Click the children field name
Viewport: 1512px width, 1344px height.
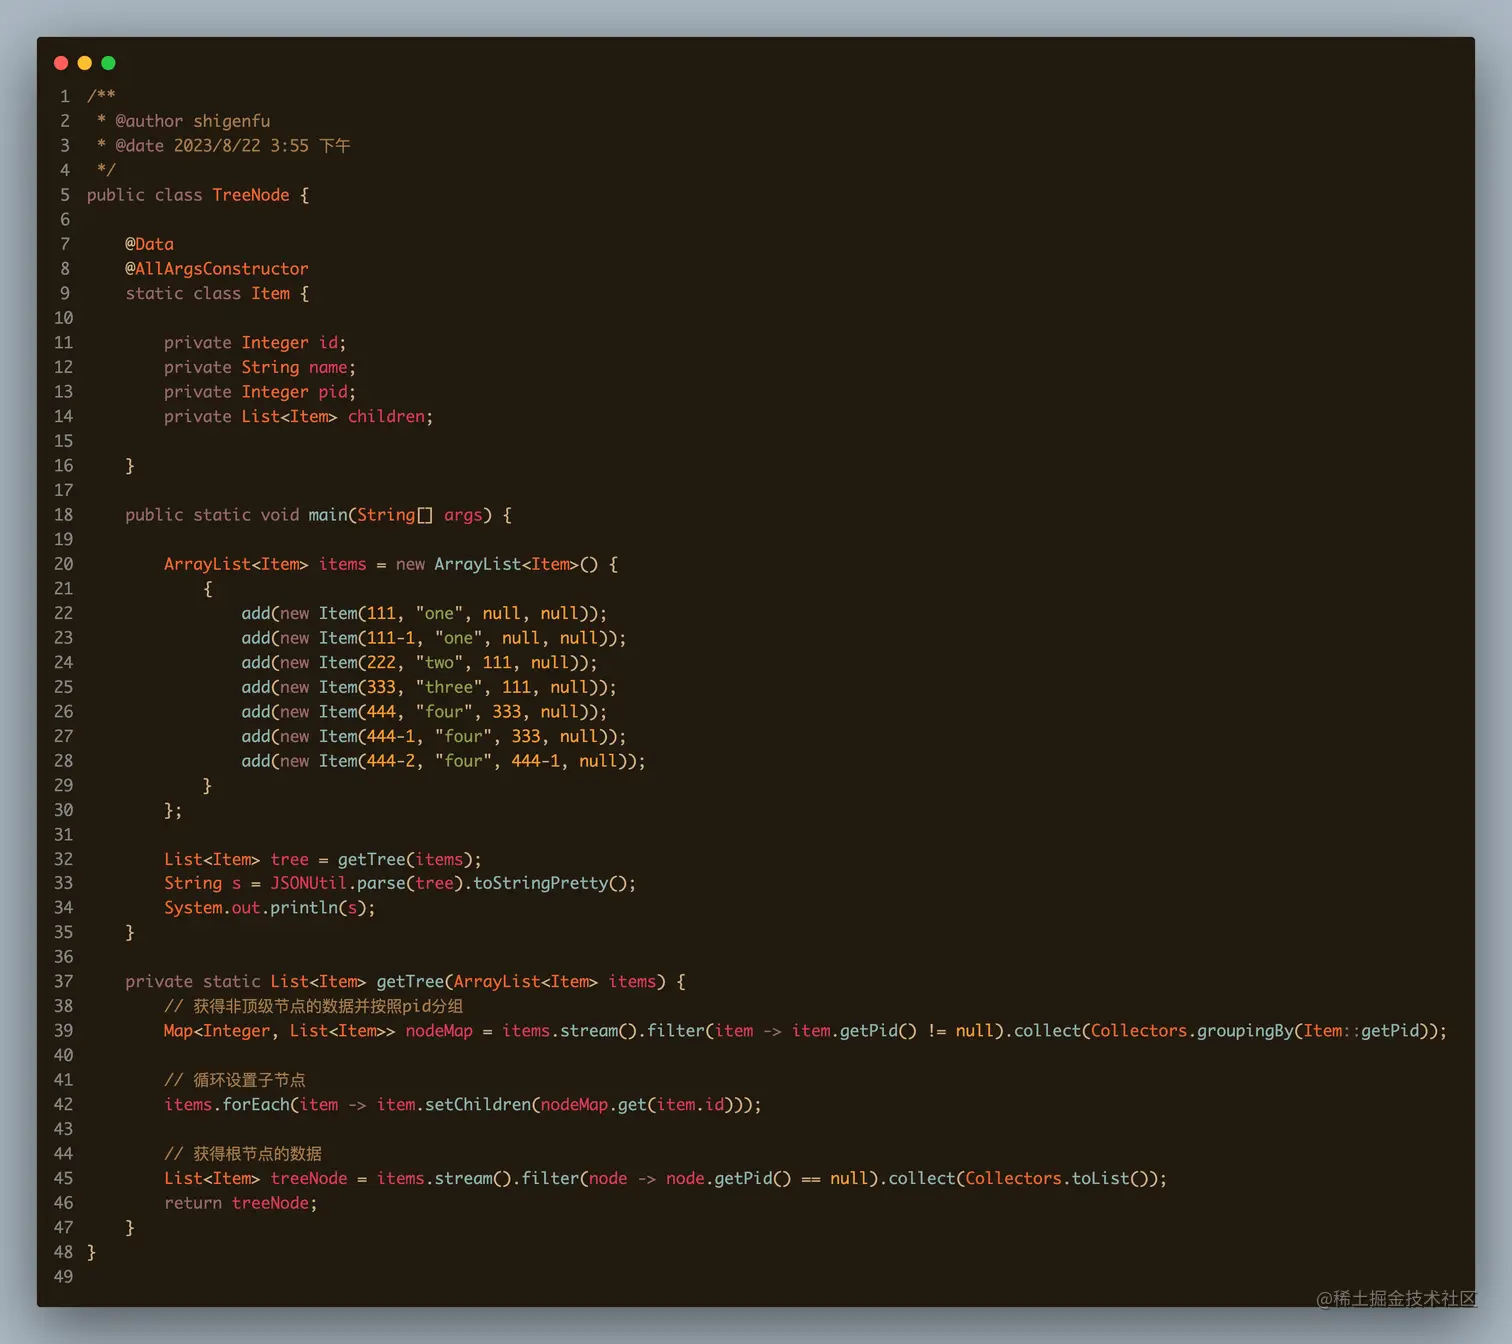pos(387,416)
